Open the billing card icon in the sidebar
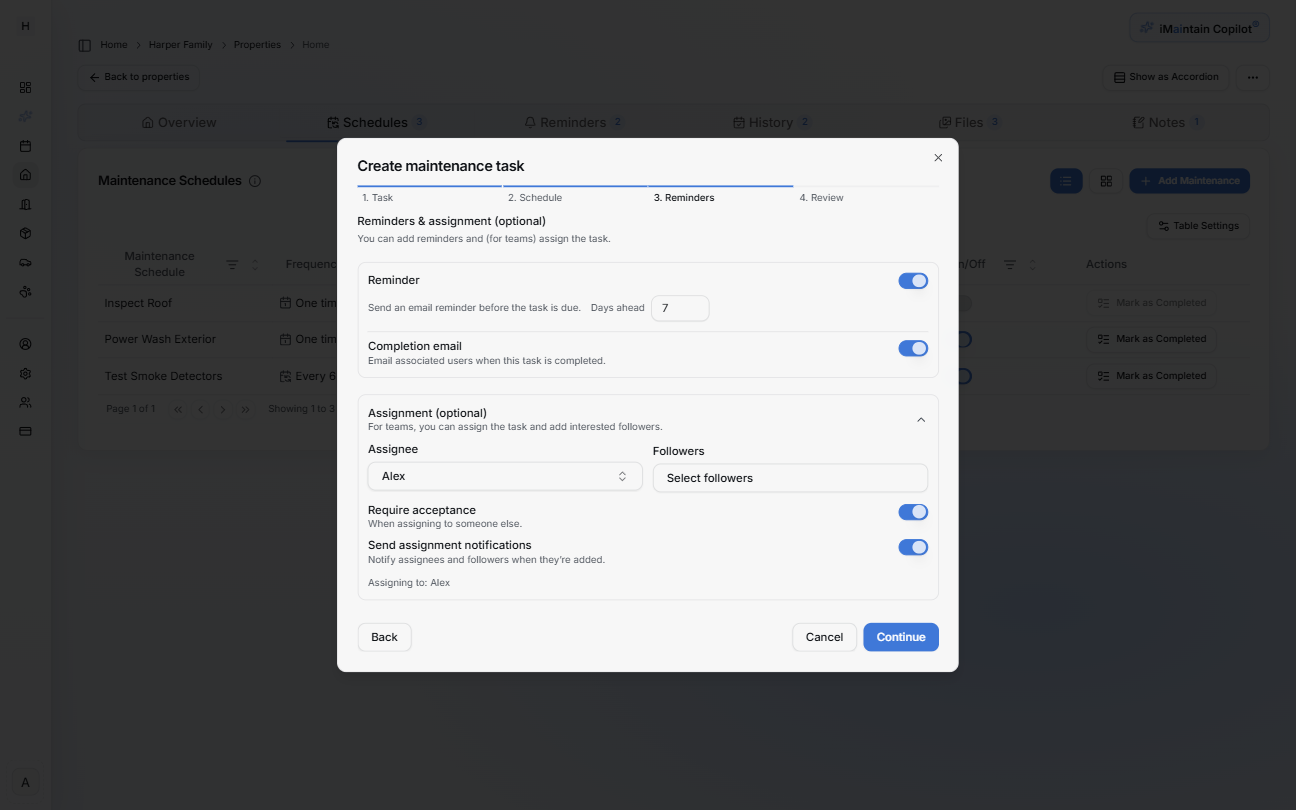The width and height of the screenshot is (1296, 810). click(x=25, y=431)
